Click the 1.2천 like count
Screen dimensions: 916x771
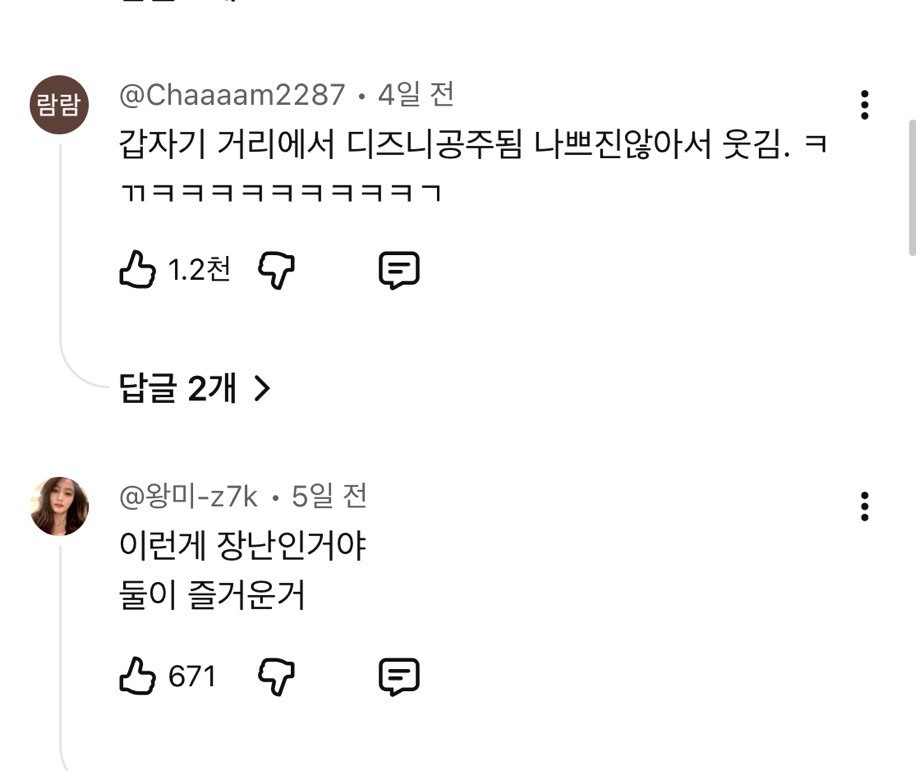[198, 269]
